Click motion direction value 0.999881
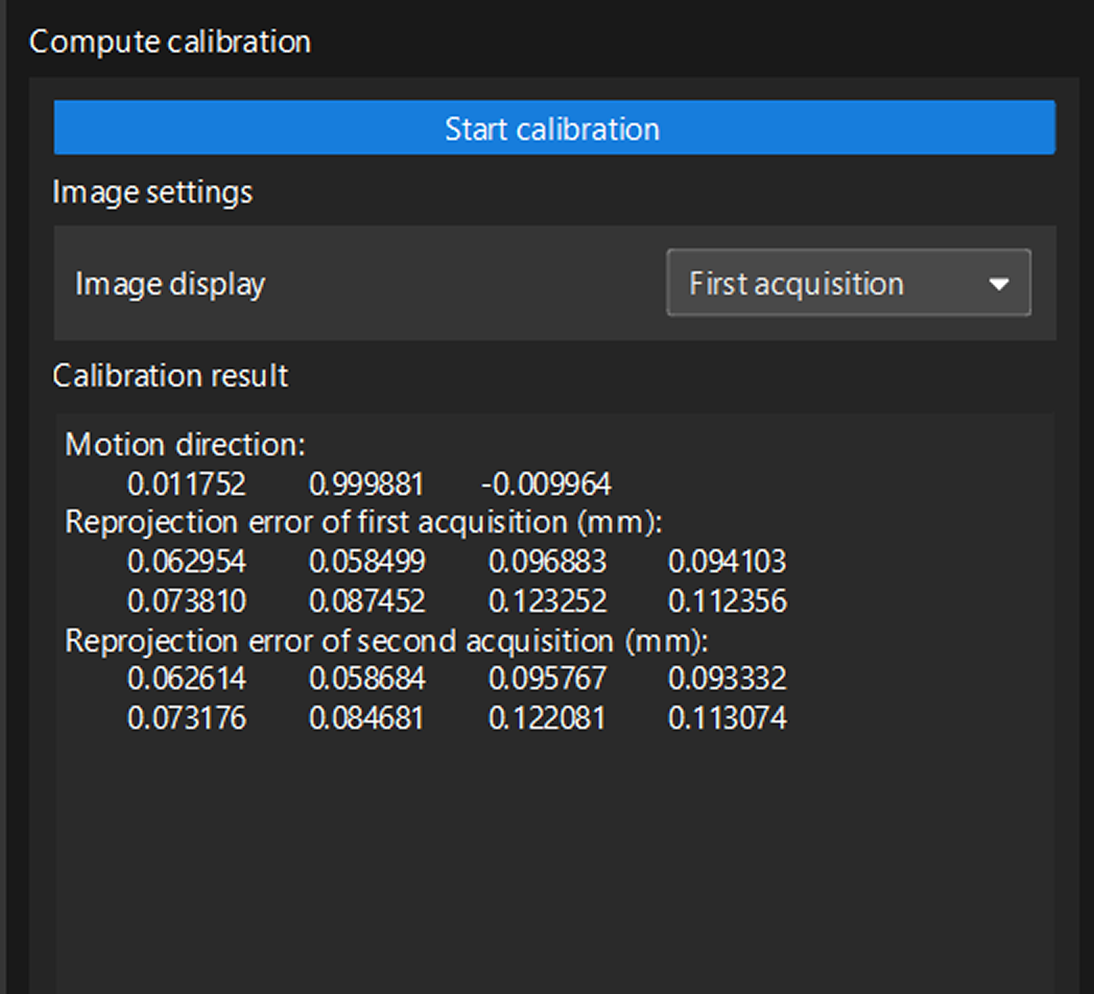The height and width of the screenshot is (994, 1094). (366, 485)
